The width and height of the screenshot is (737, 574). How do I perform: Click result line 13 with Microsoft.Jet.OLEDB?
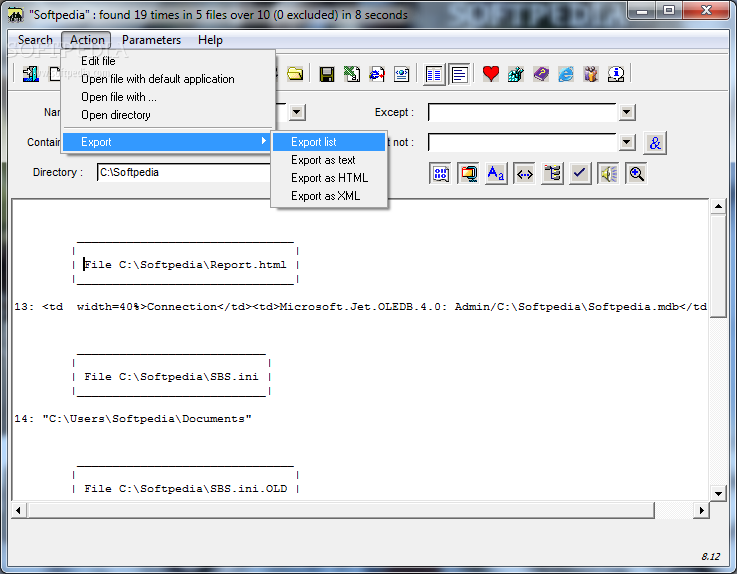(361, 307)
